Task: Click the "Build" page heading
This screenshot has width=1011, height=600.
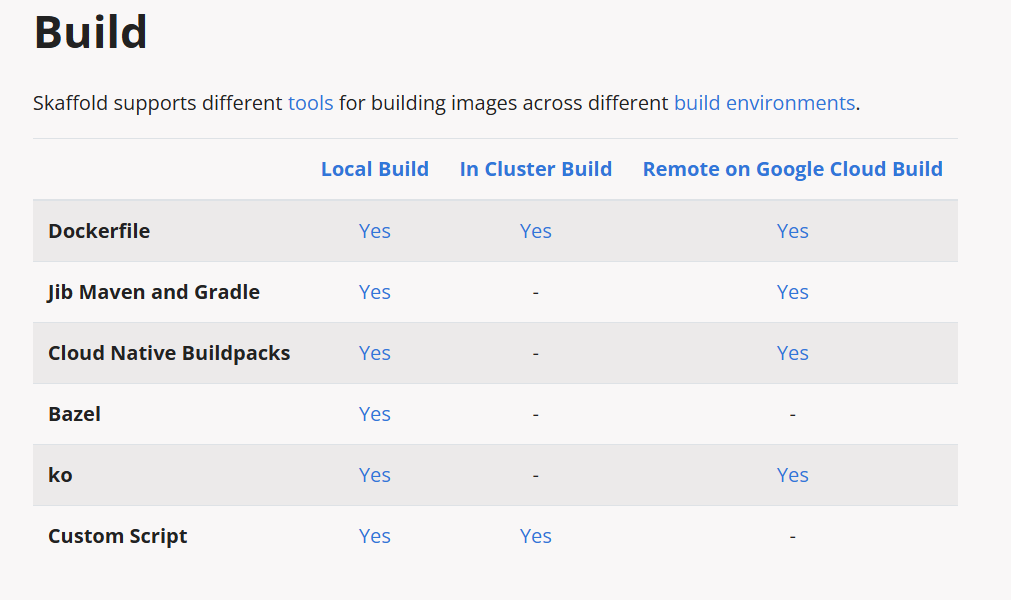Action: (91, 33)
